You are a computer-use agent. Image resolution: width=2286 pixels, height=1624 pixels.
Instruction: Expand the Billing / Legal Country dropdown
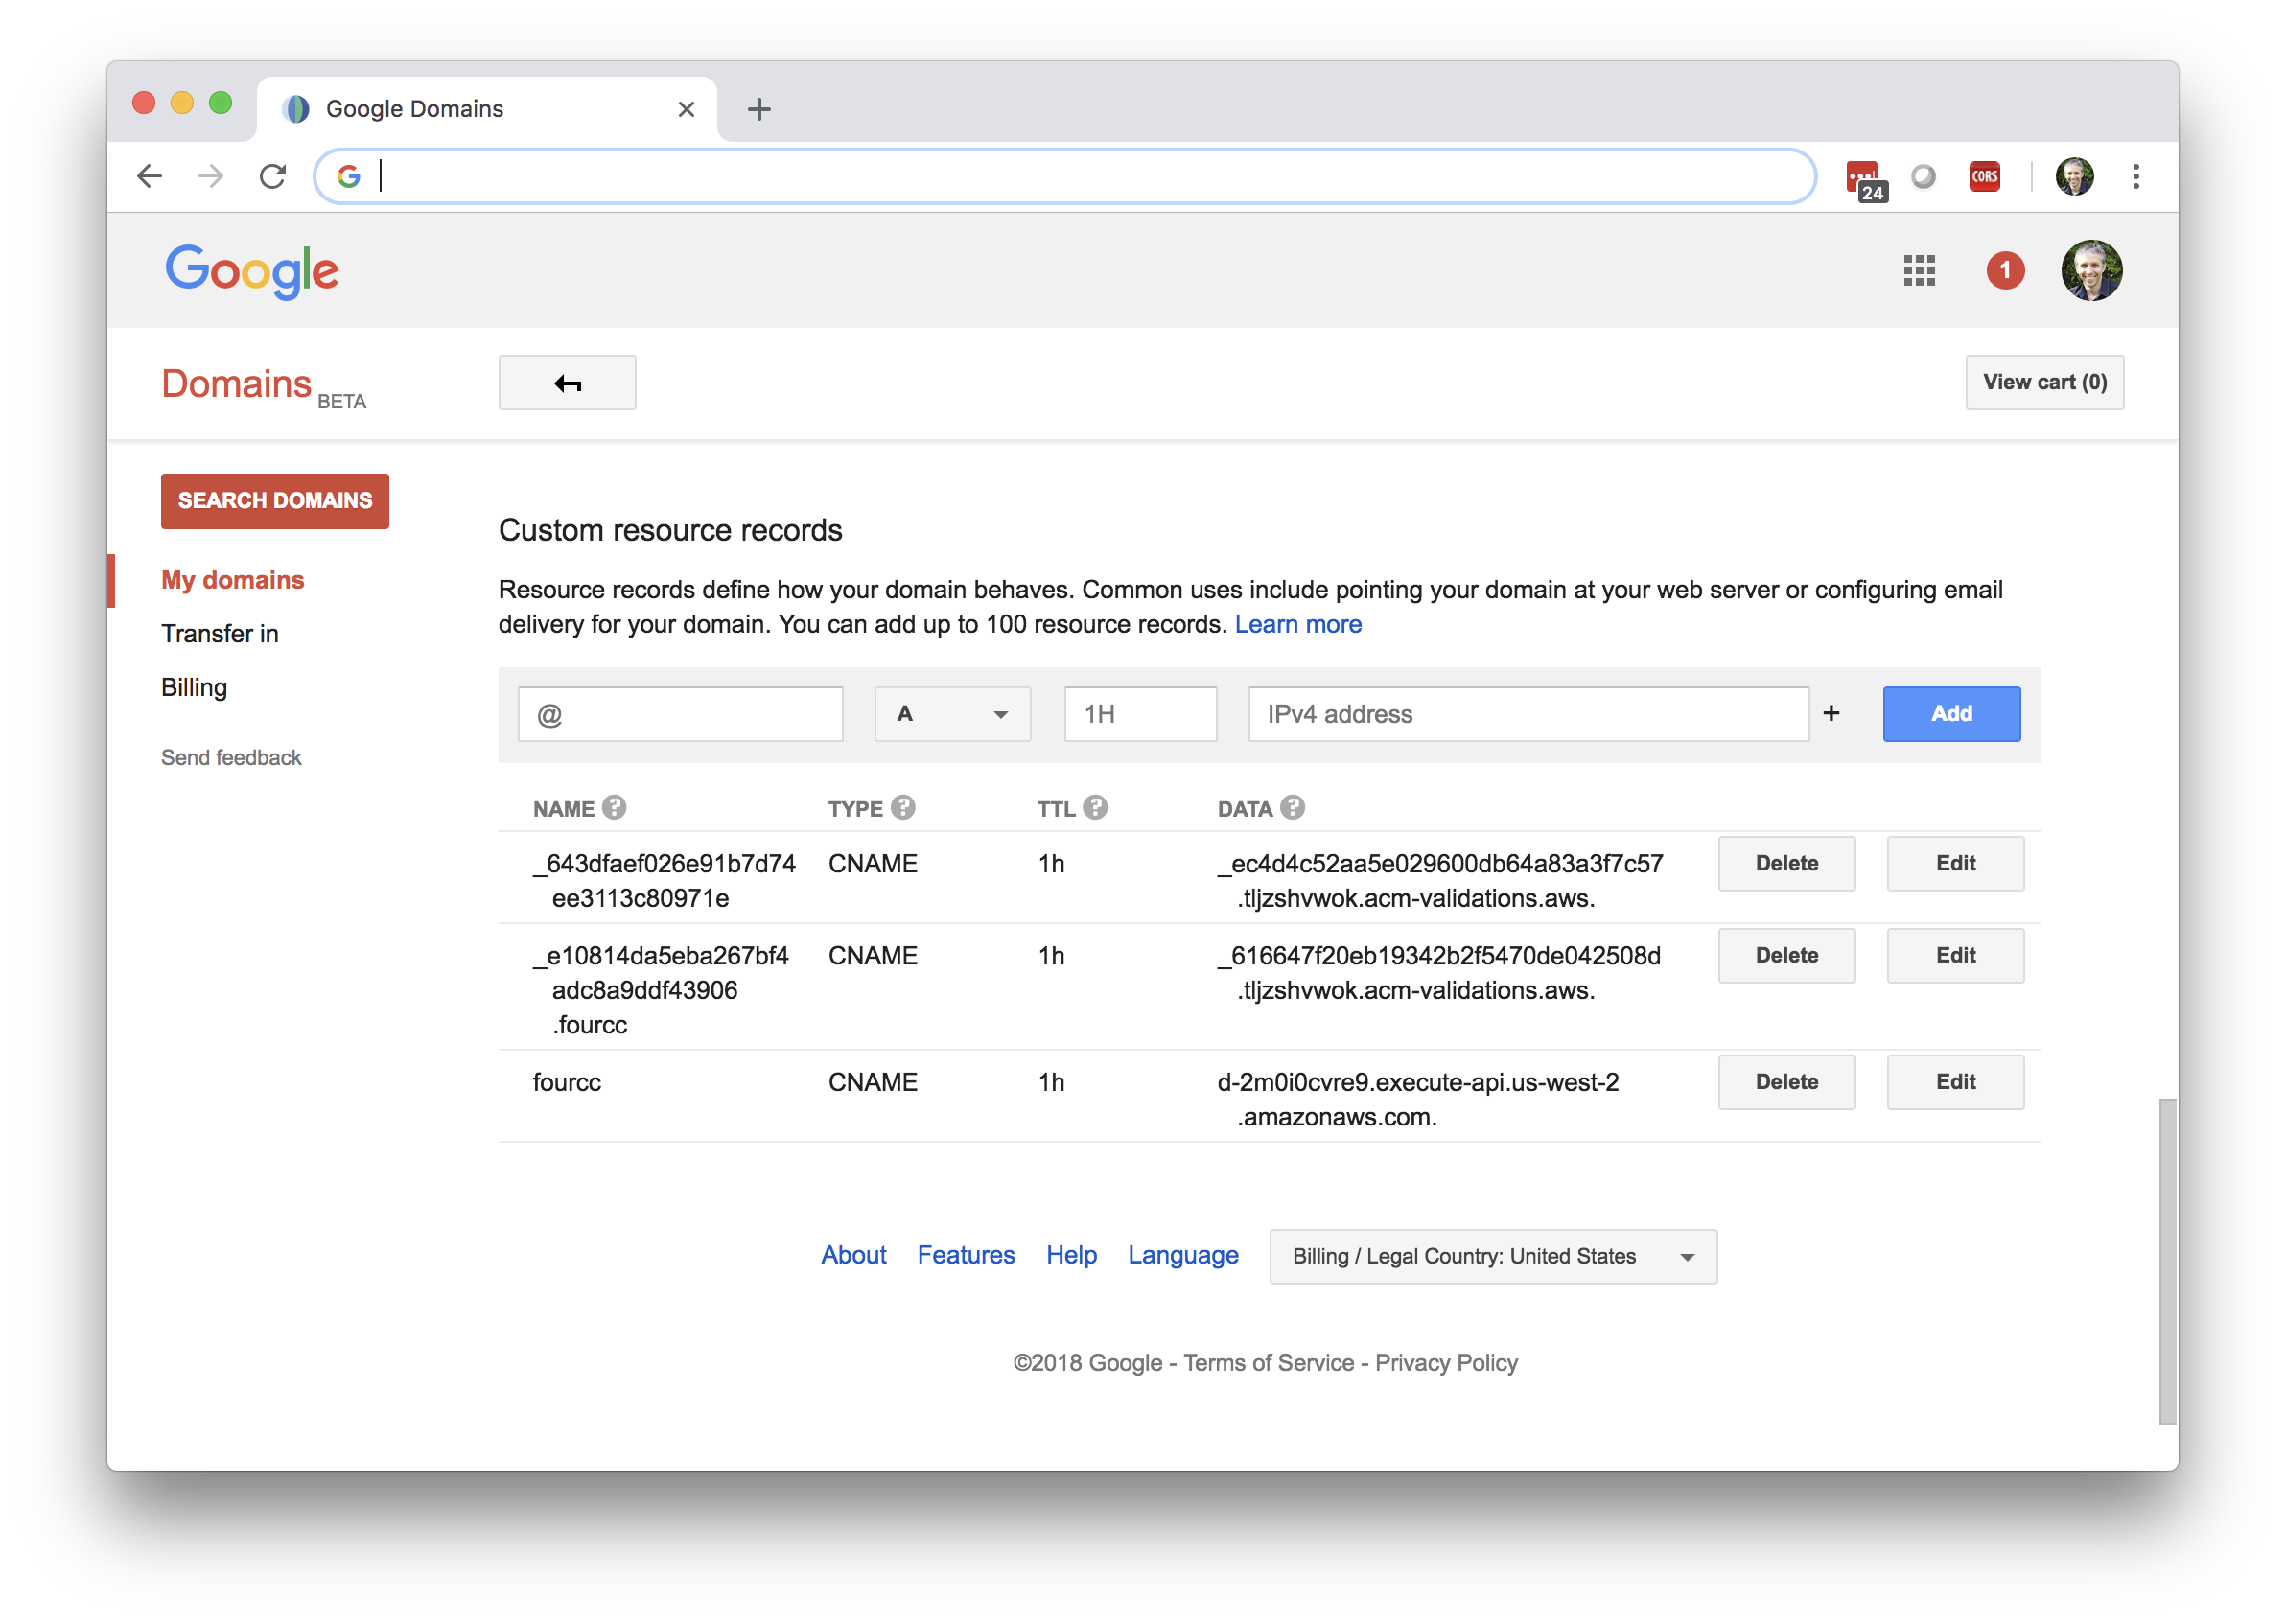[x=1492, y=1256]
